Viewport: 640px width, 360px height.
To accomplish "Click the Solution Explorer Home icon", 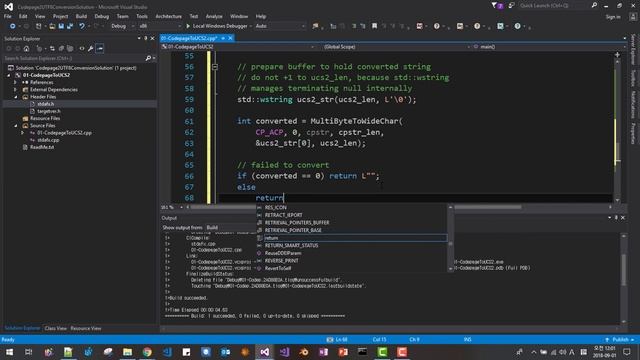I will 27,49.
